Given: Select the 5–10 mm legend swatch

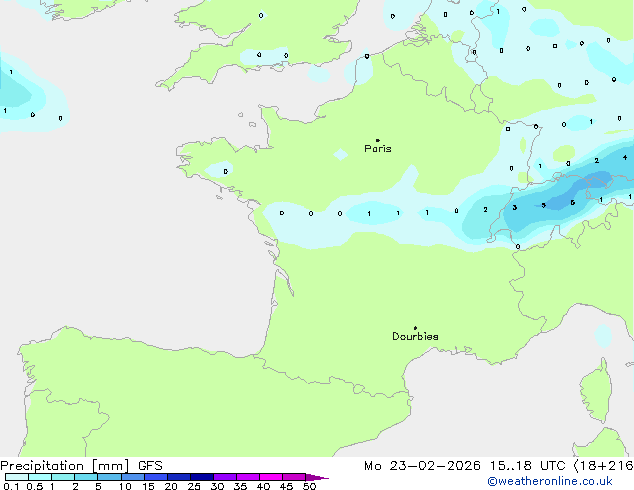Looking at the screenshot, I should [x=109, y=477].
